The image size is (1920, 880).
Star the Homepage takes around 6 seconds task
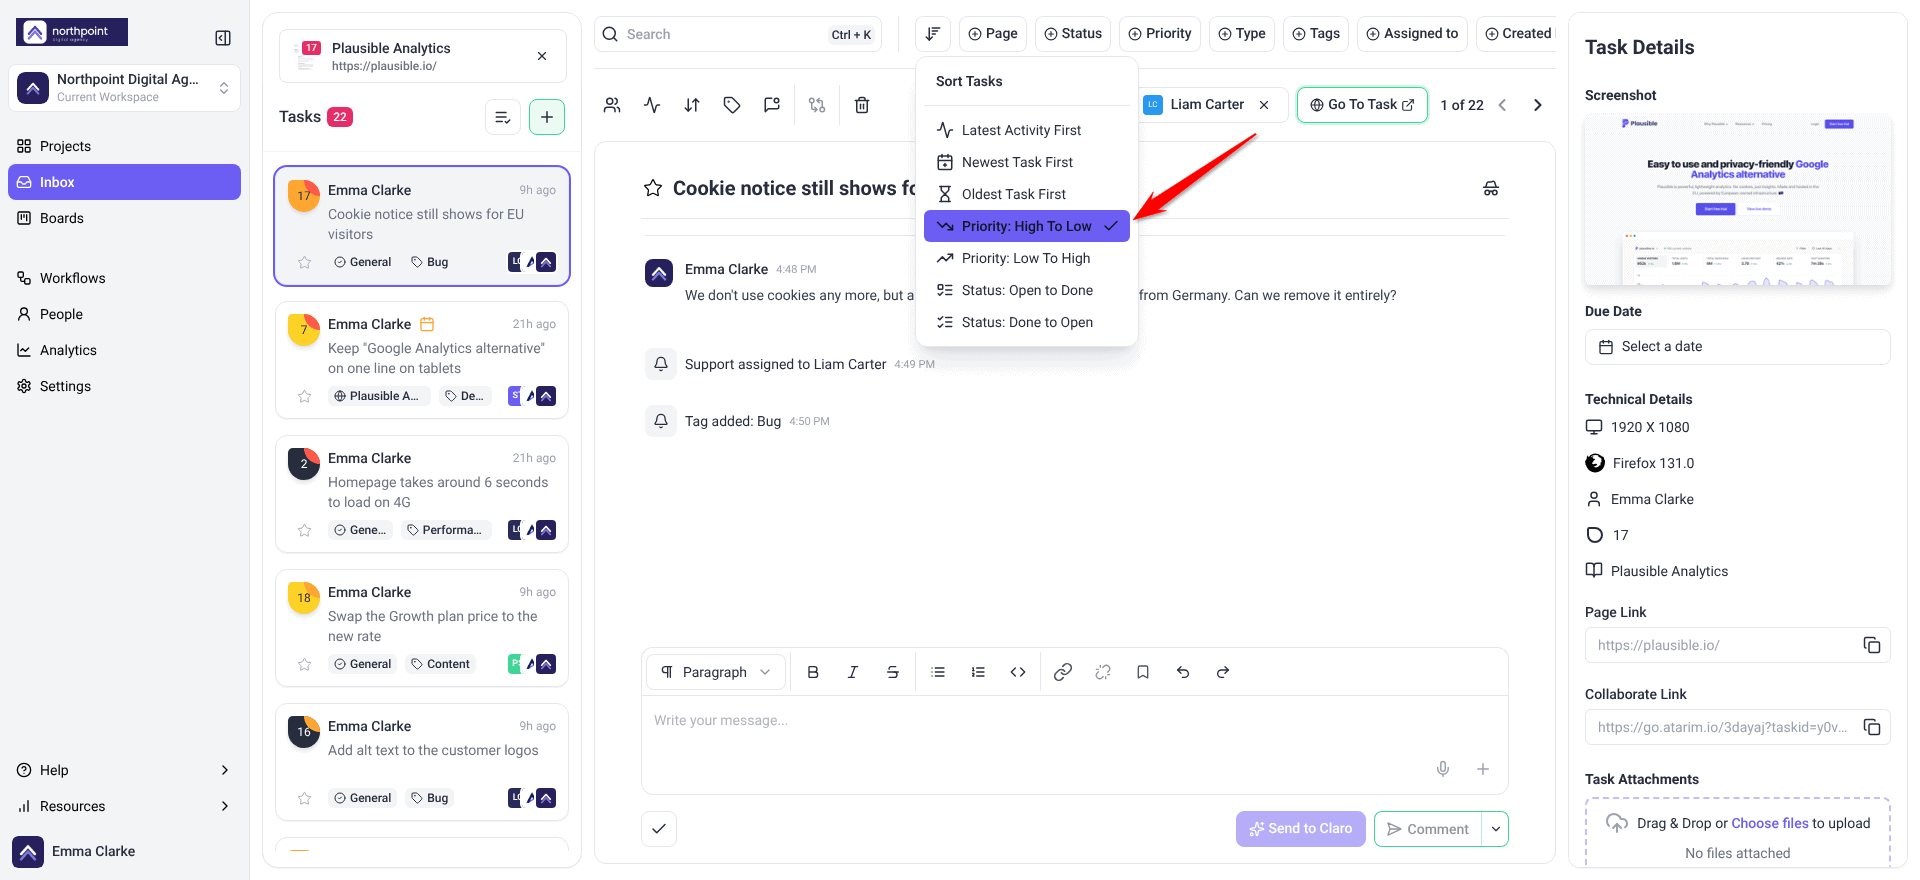click(x=305, y=530)
